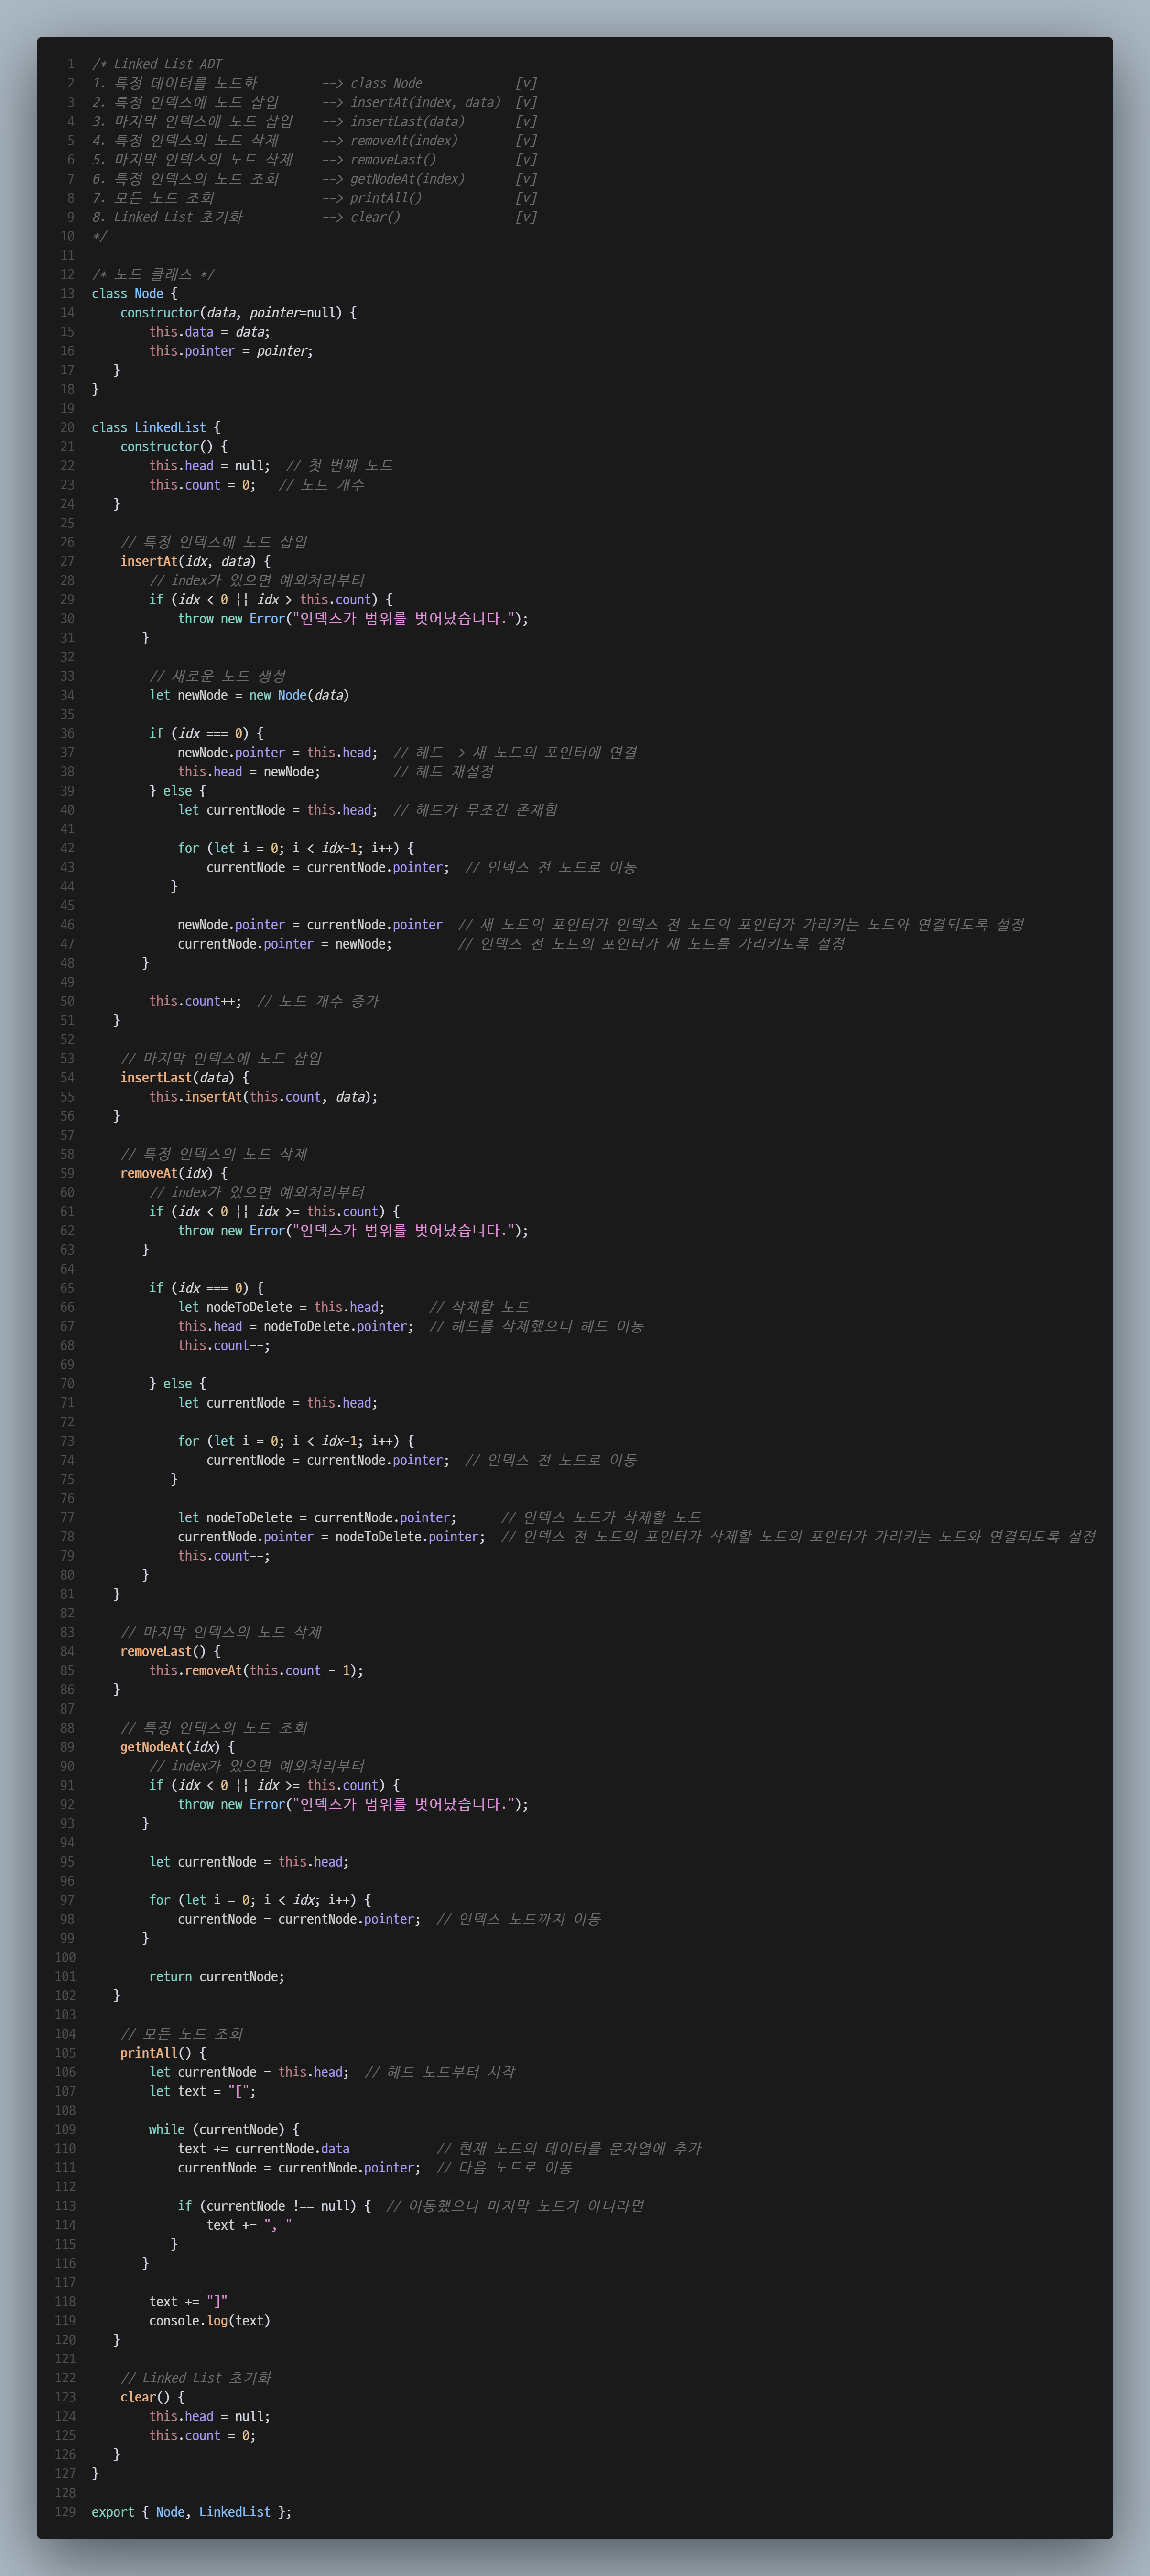Click 'currentNode.pointer = newNode;' statement
The height and width of the screenshot is (2576, 1150).
tap(285, 944)
